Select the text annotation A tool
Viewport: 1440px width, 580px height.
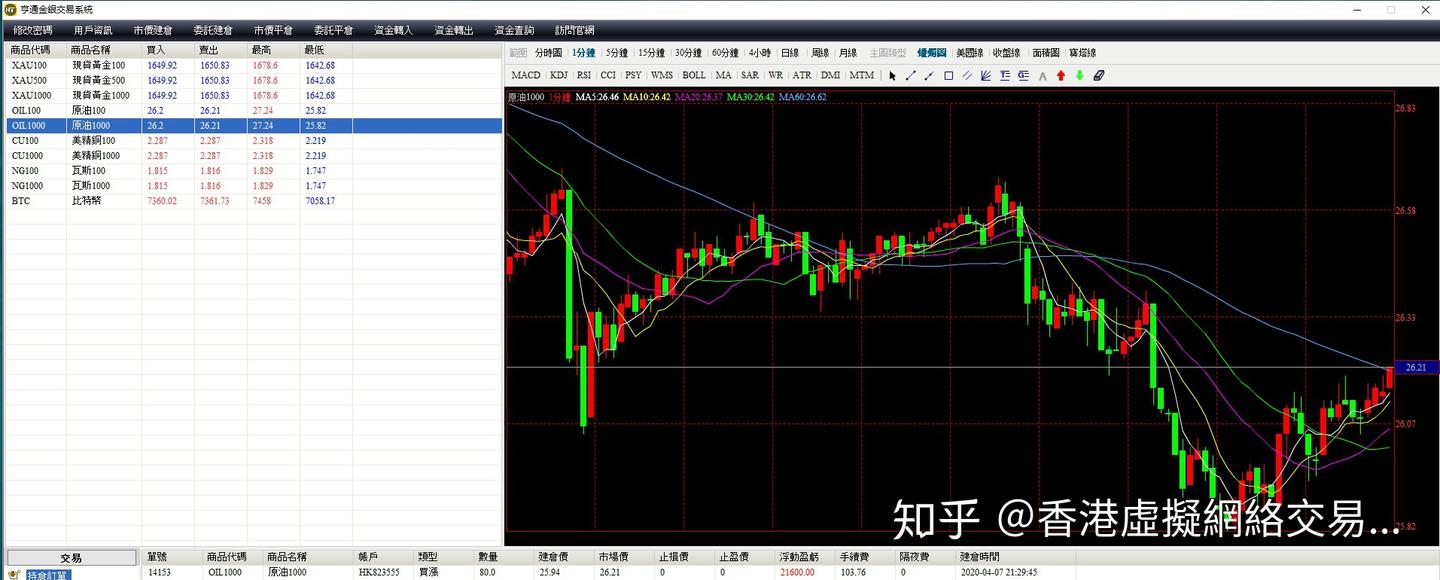pos(1041,75)
